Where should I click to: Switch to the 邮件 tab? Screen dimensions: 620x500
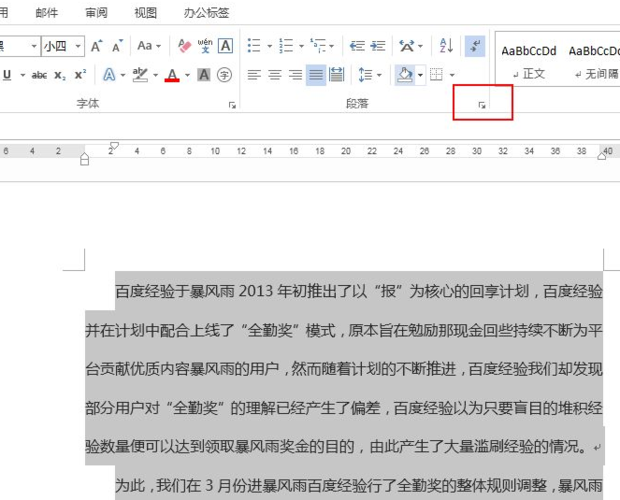[x=47, y=13]
